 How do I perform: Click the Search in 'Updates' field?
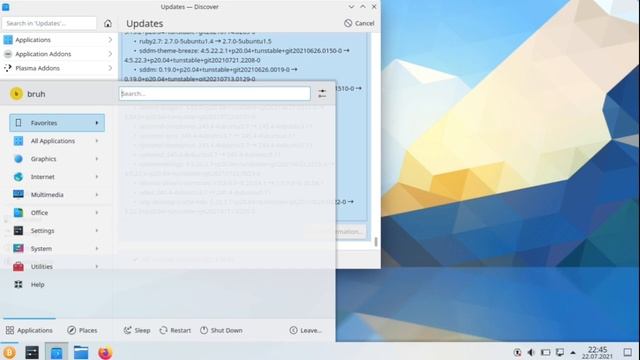pos(49,23)
